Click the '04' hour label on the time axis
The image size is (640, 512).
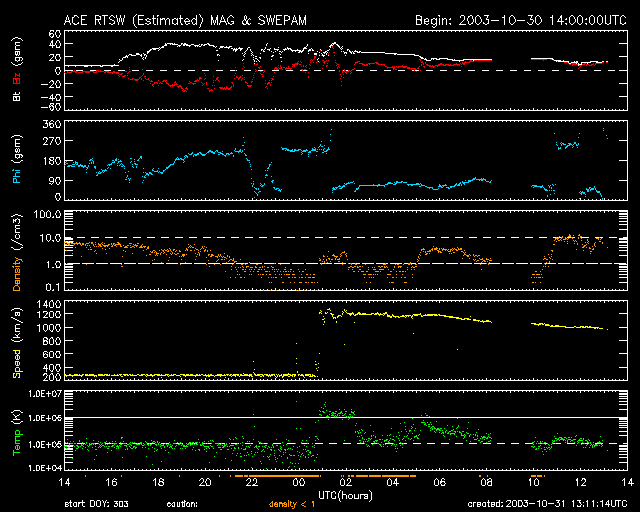[393, 483]
